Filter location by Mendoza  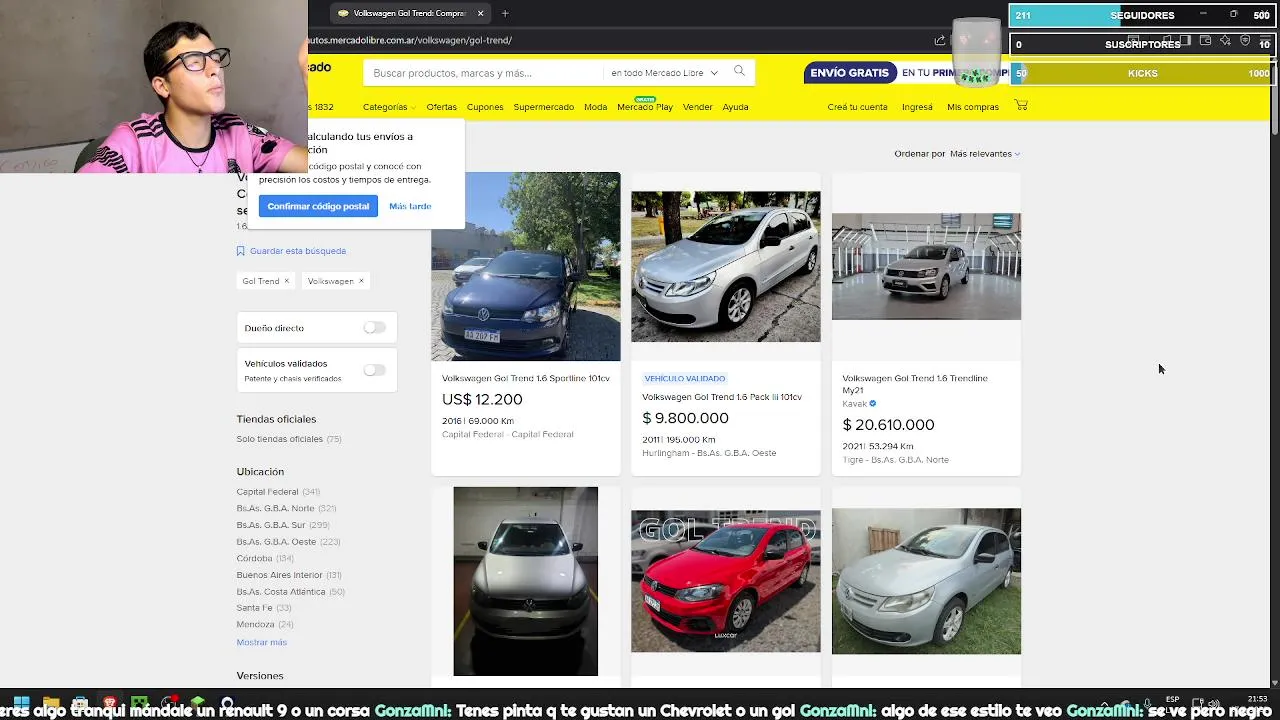(x=265, y=625)
